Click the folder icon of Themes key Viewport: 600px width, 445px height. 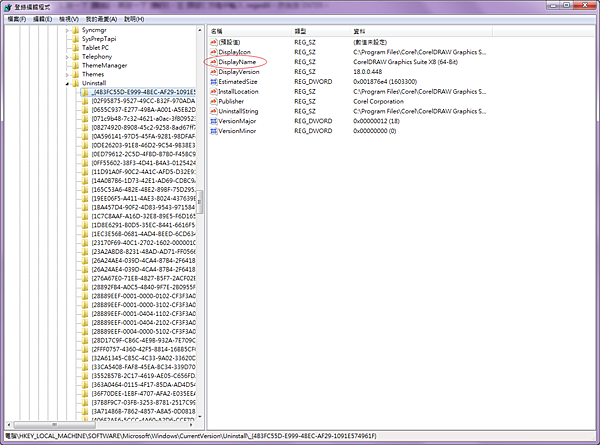75,74
